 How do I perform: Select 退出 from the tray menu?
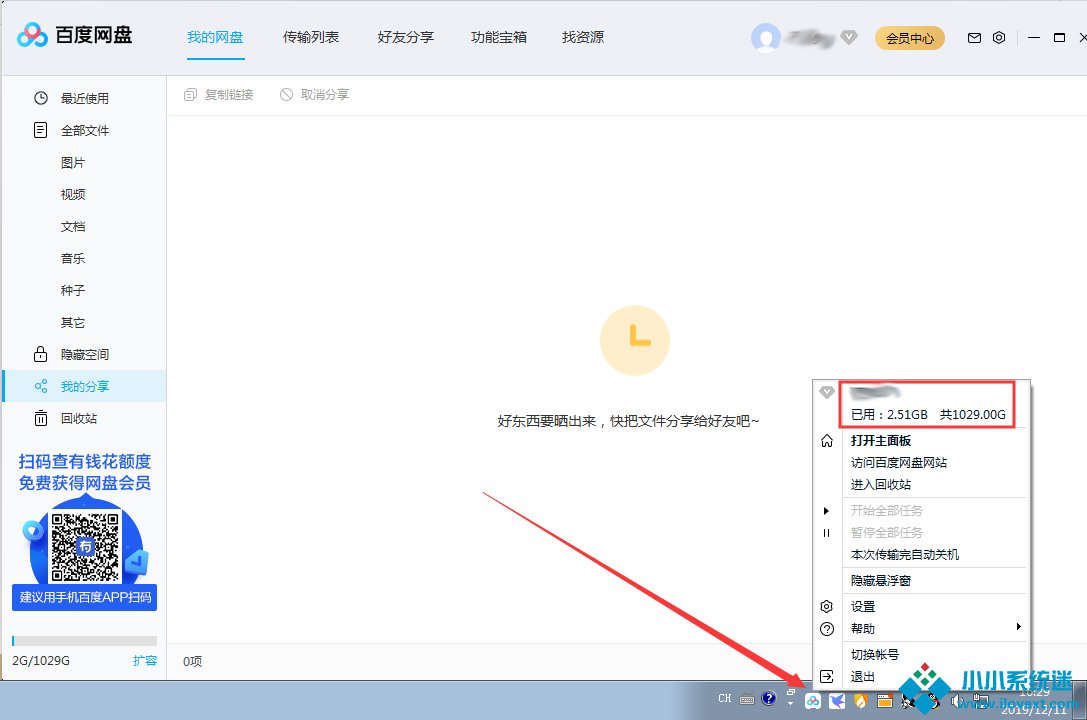click(x=862, y=677)
